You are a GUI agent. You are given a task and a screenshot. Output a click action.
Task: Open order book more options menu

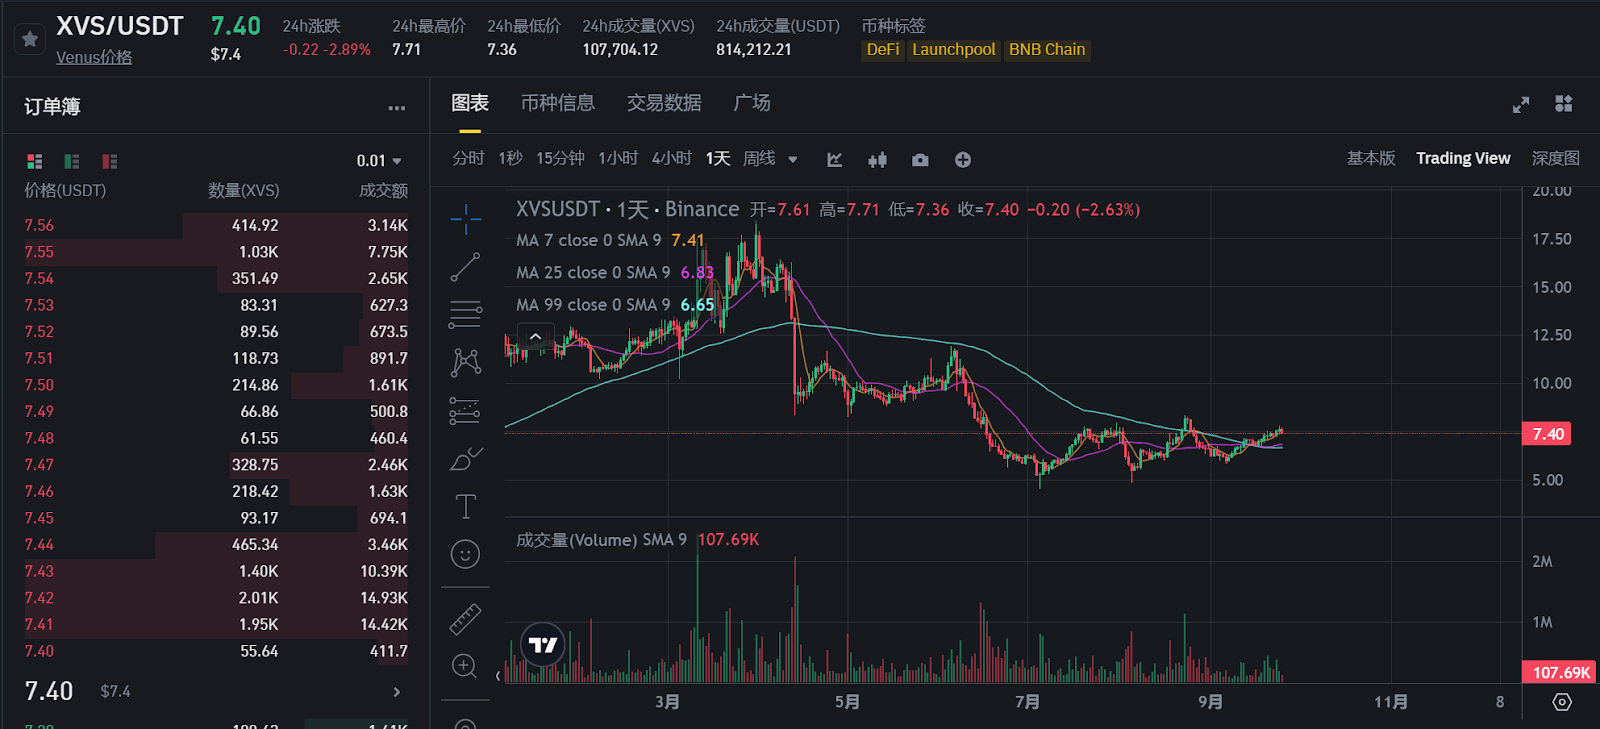tap(397, 108)
